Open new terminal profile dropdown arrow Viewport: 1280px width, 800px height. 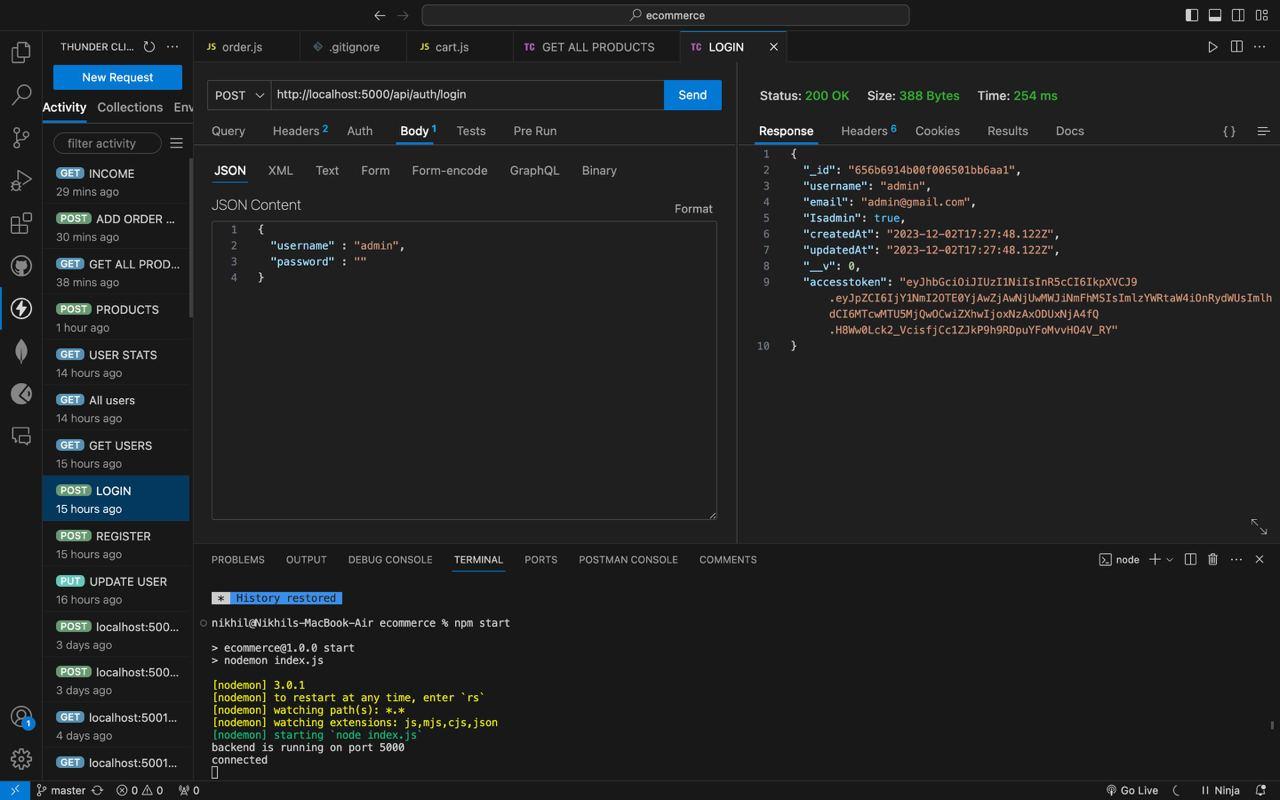pos(1169,559)
